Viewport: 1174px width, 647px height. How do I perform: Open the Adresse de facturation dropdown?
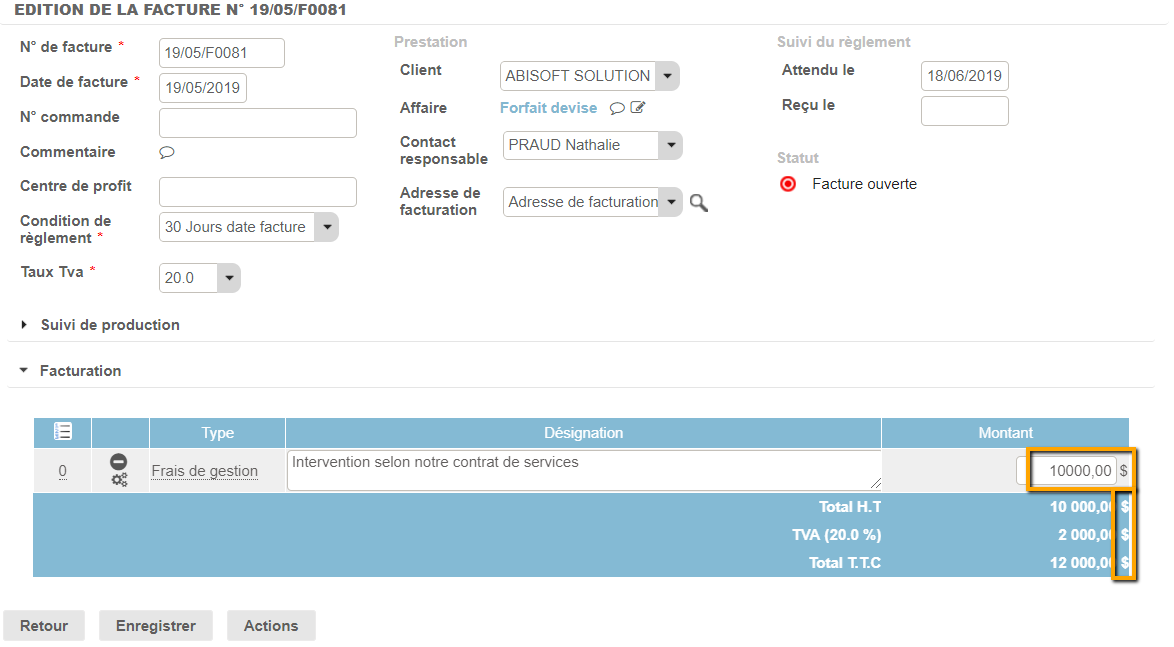click(x=671, y=202)
